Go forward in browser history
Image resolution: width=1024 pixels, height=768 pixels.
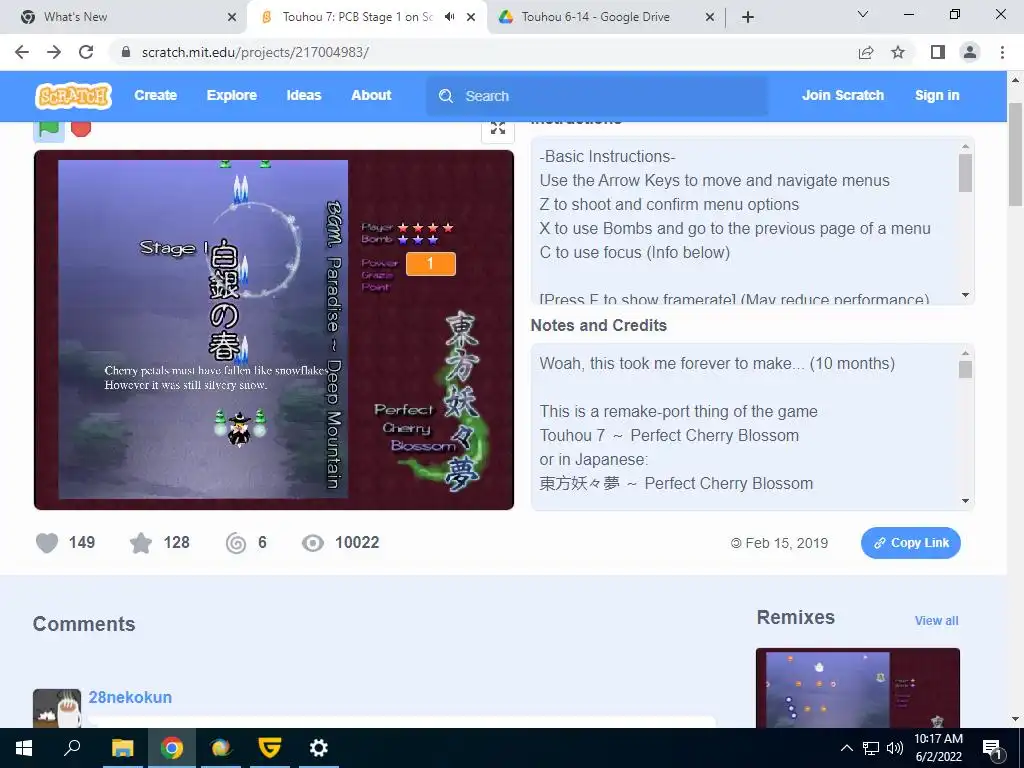click(54, 52)
